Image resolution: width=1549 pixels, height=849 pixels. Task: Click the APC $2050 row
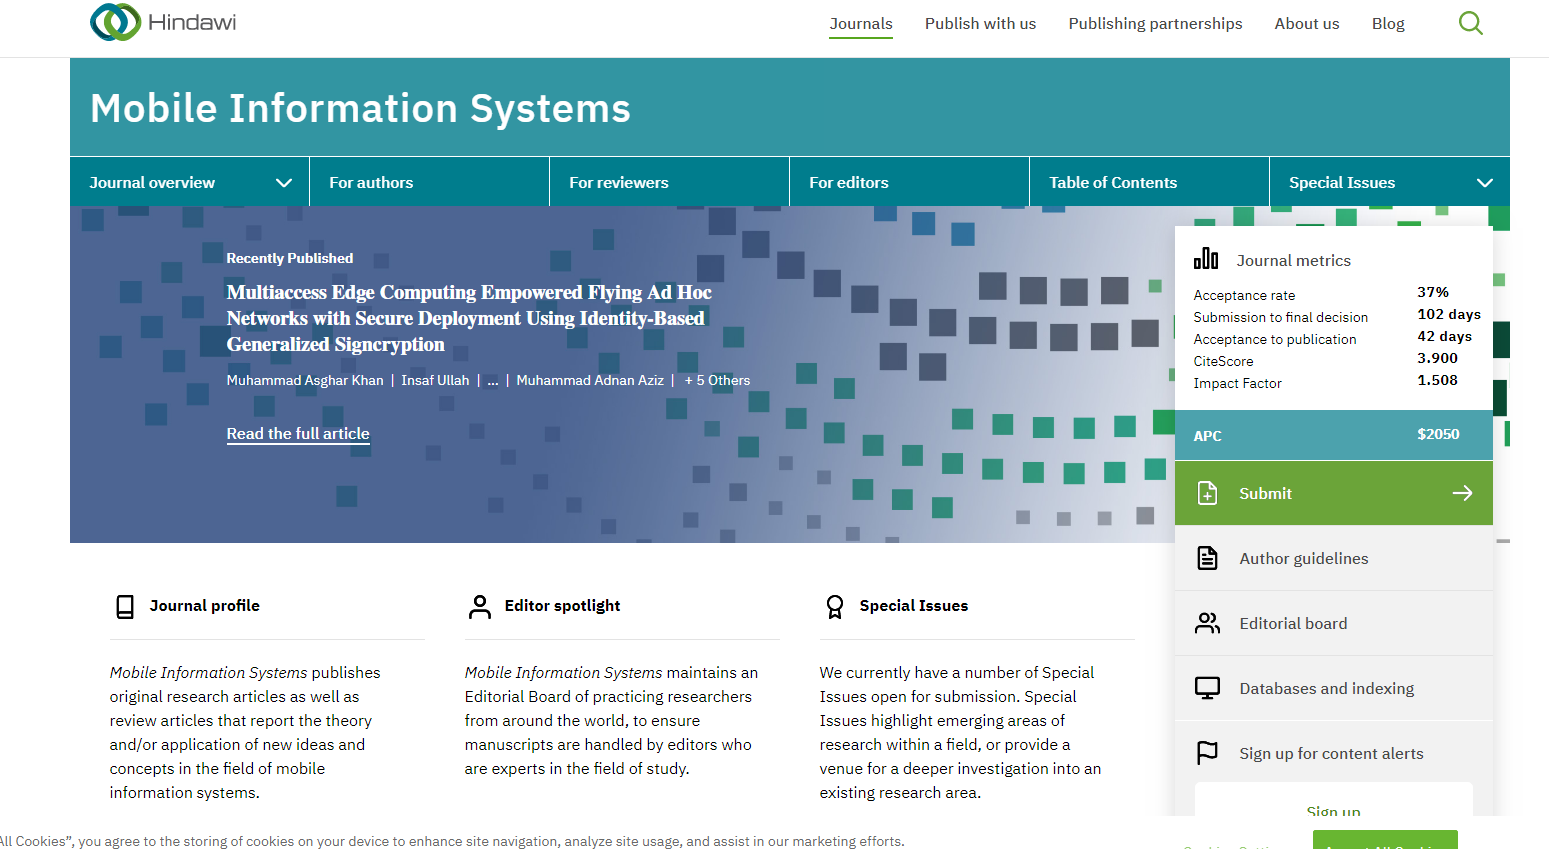[1334, 435]
